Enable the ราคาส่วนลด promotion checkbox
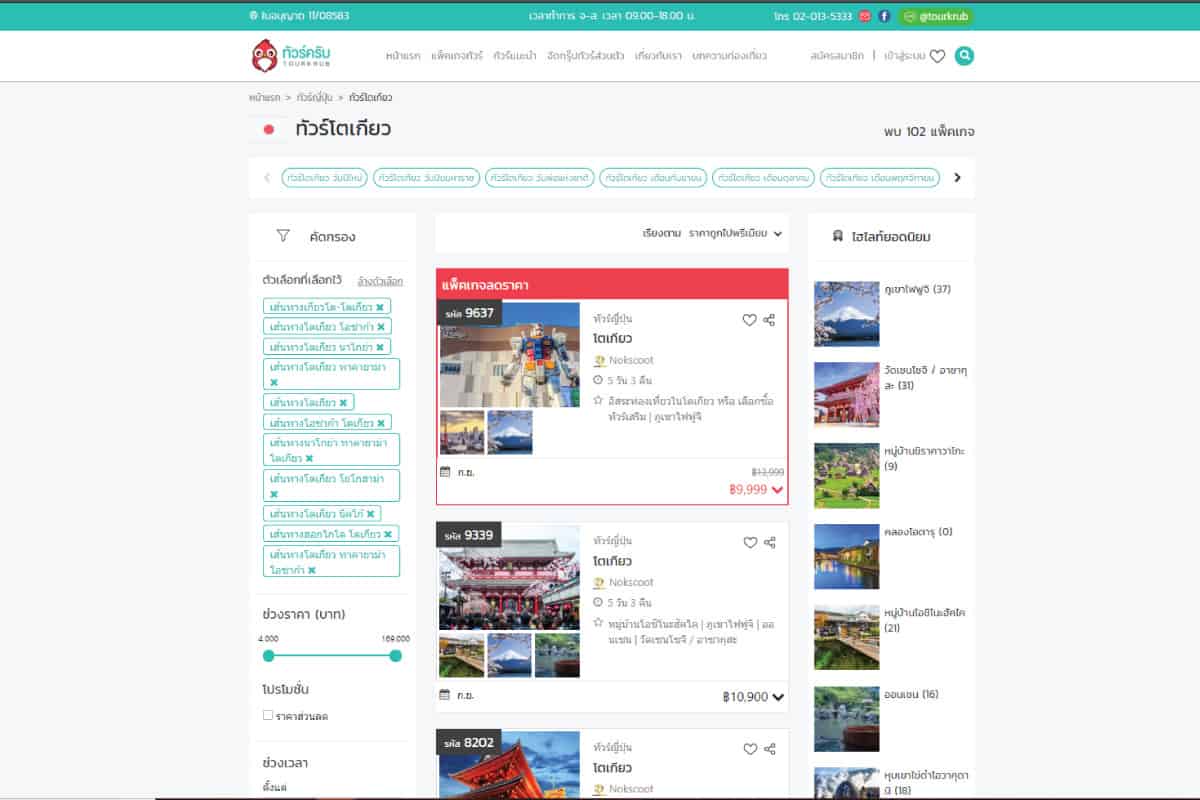 point(268,715)
